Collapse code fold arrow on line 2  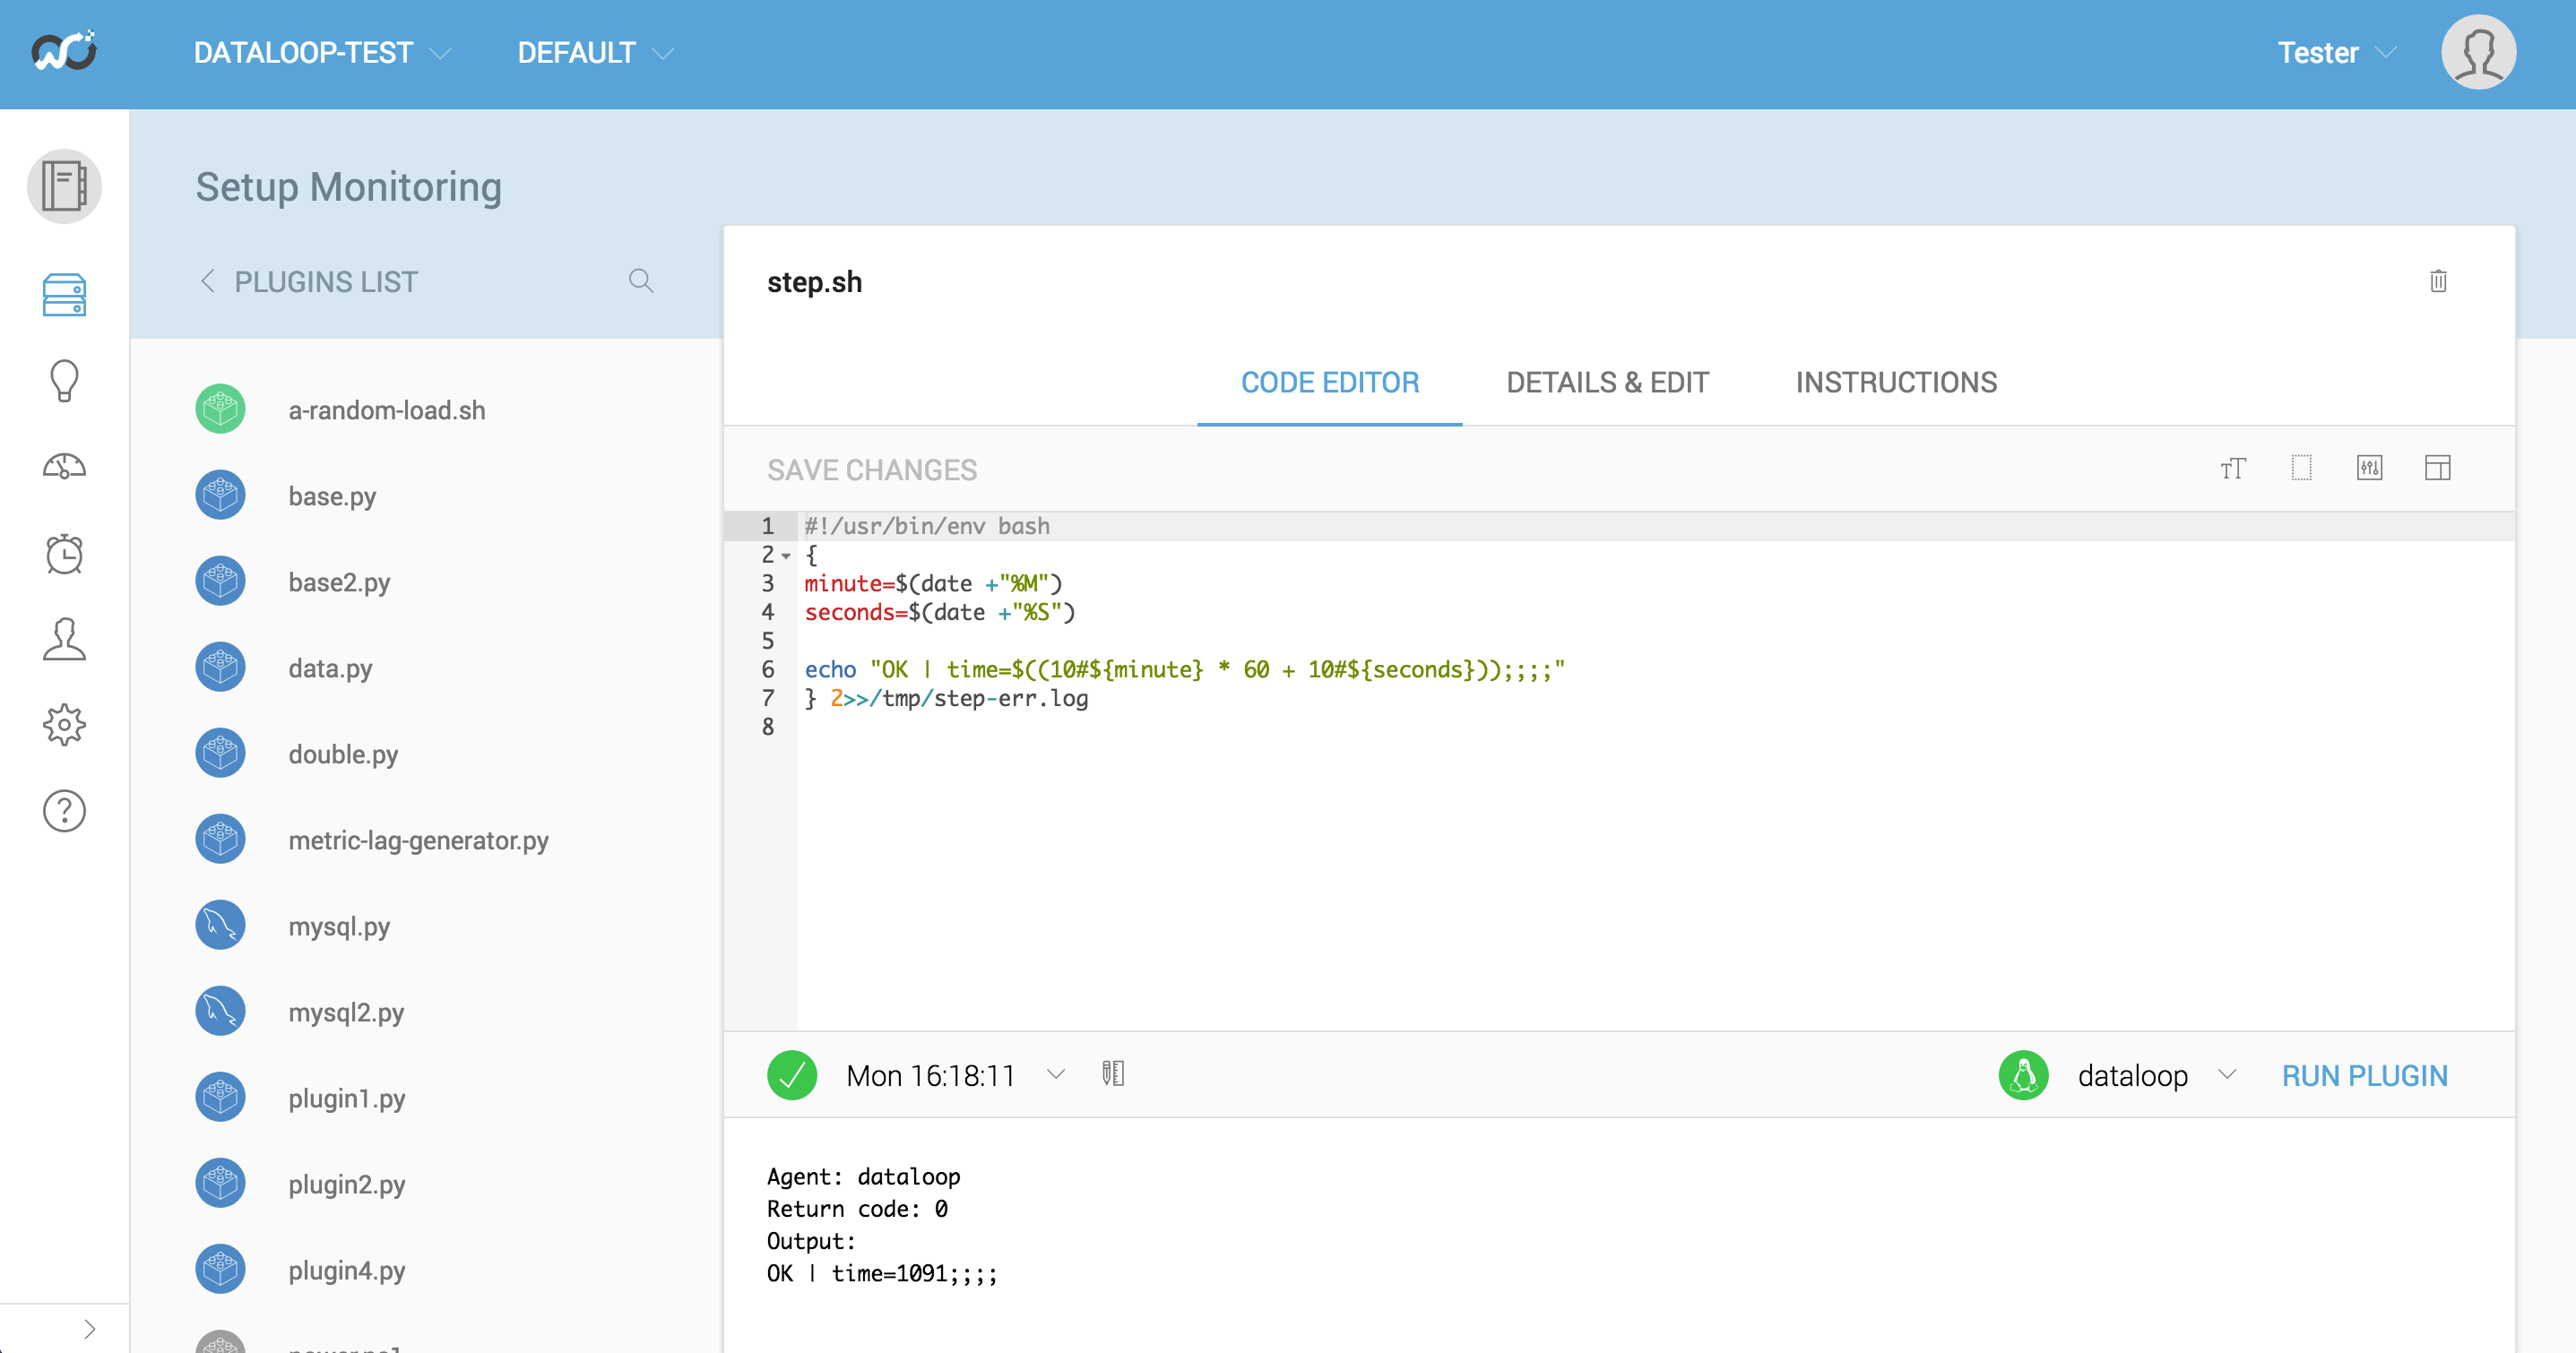(787, 555)
